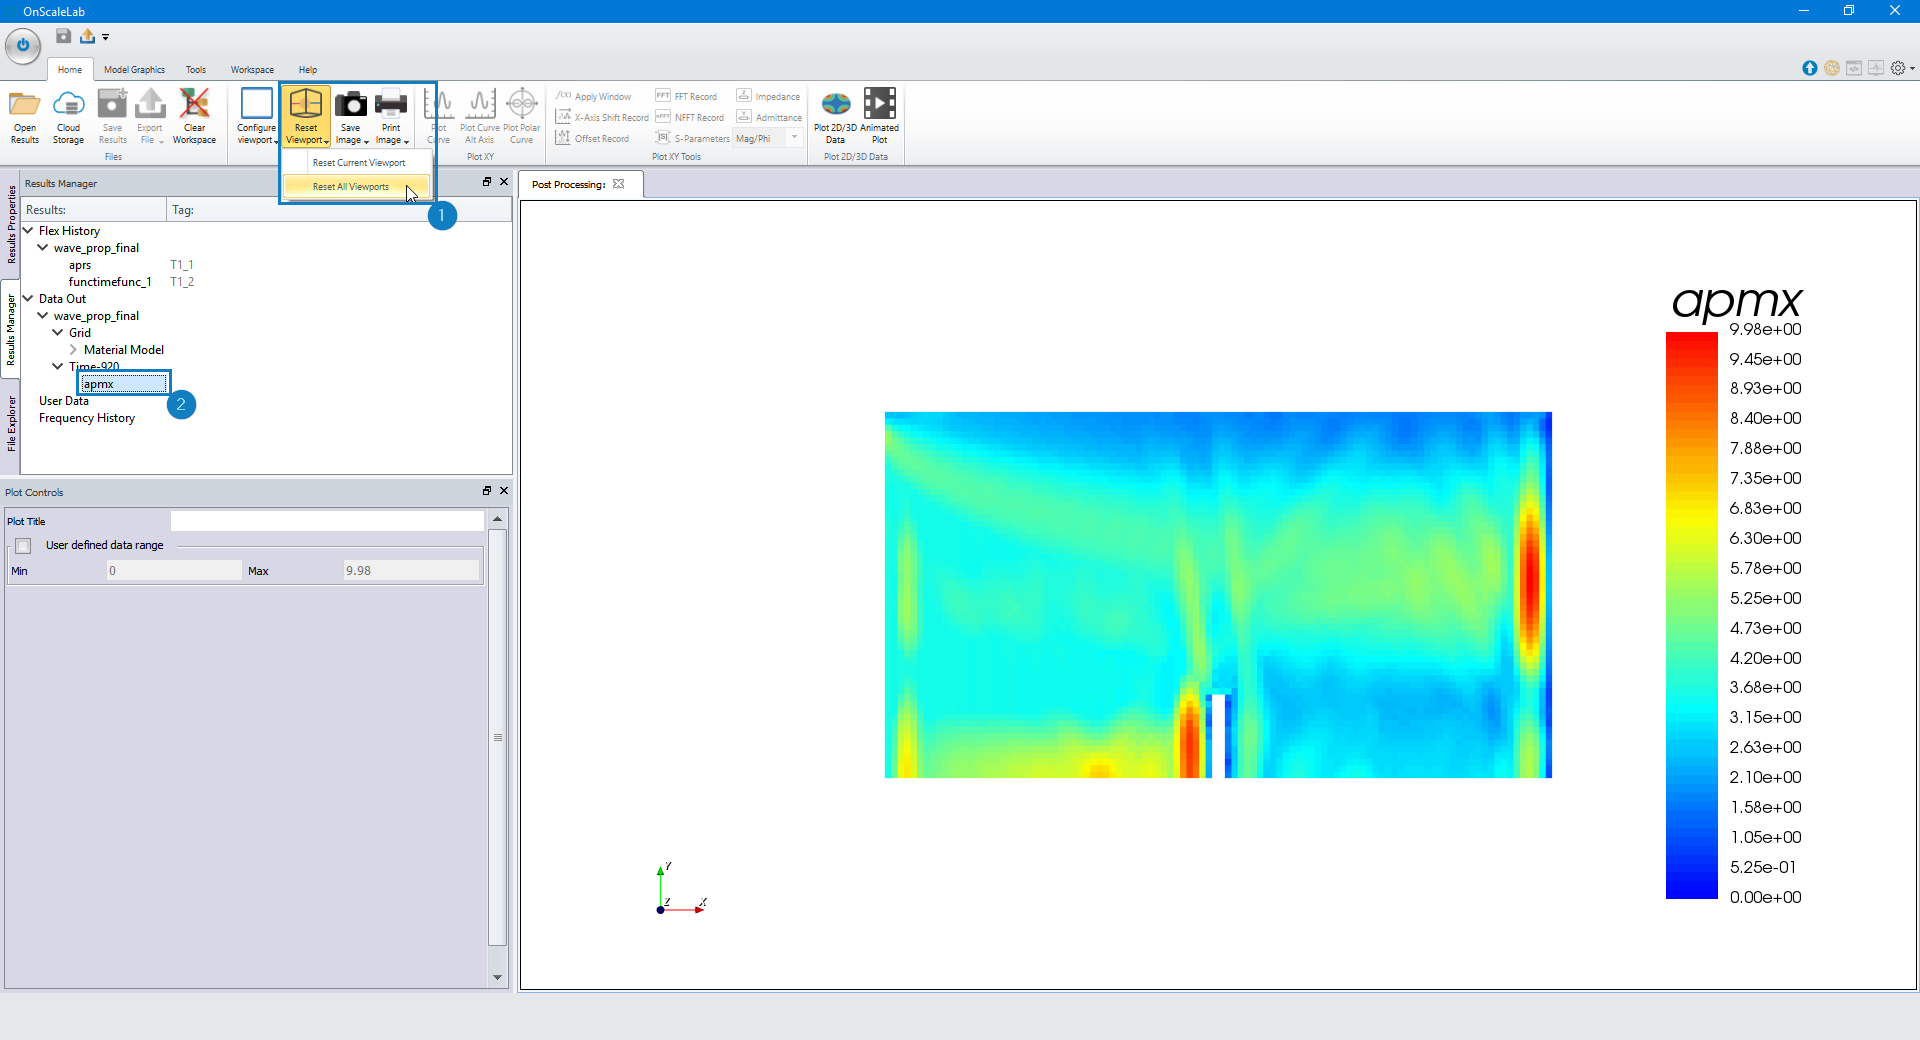Open Results folder icon
This screenshot has width=1920, height=1040.
[x=25, y=104]
